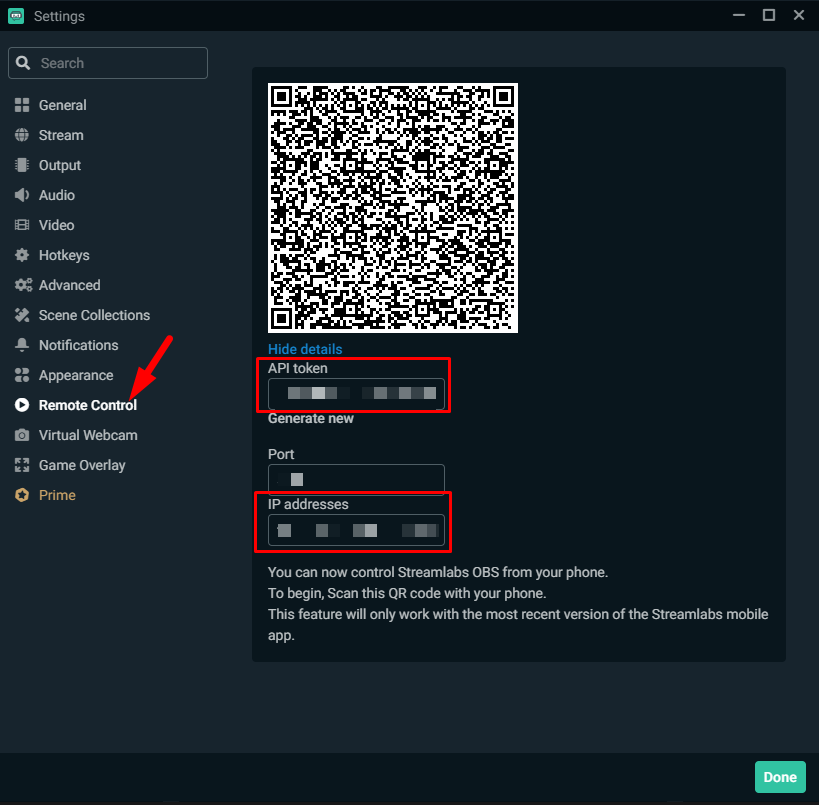
Task: Open Advanced settings
Action: (x=69, y=285)
